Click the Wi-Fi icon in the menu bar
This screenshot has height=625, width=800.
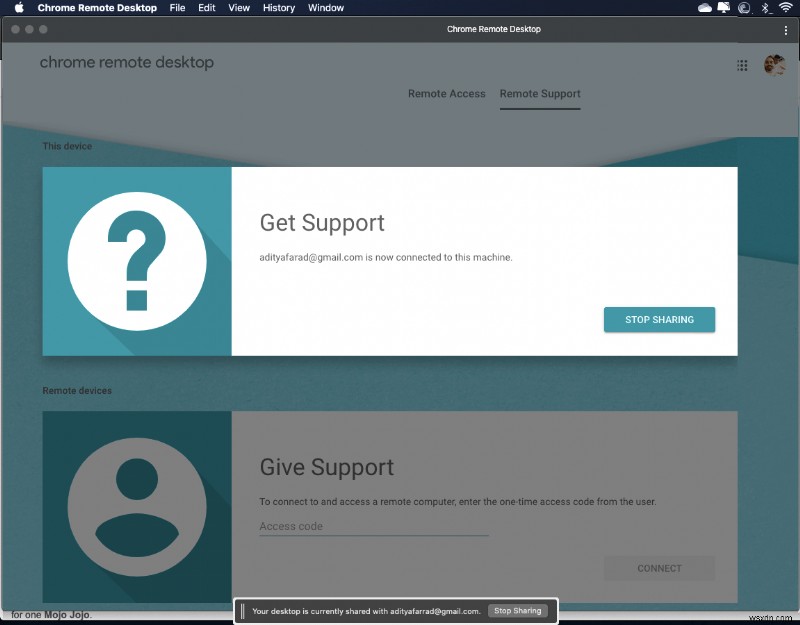pos(786,7)
